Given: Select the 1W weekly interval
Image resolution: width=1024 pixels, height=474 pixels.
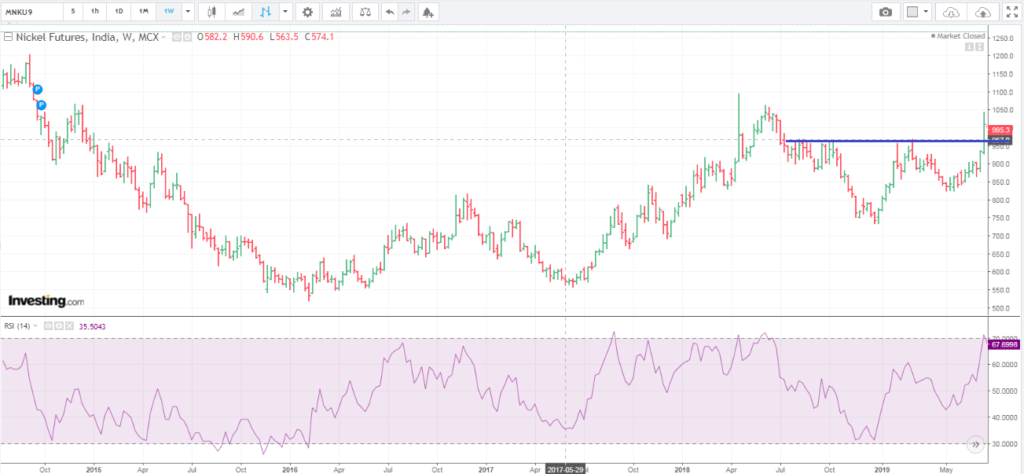Looking at the screenshot, I should click(168, 12).
